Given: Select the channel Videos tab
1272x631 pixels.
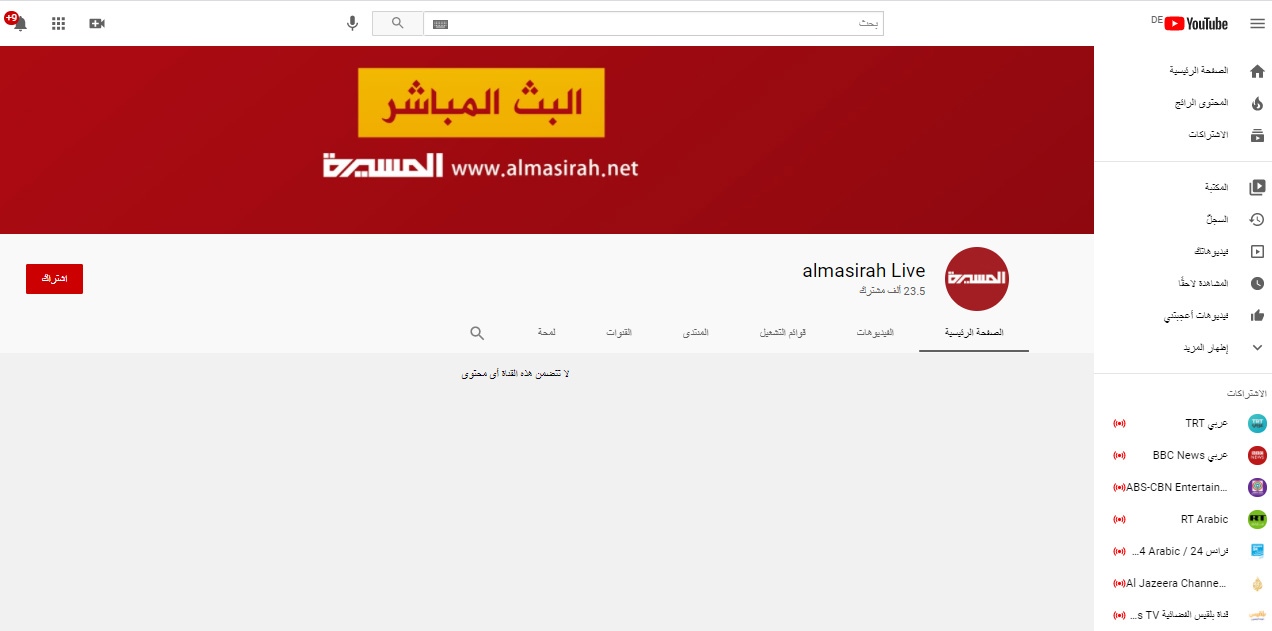Looking at the screenshot, I should point(875,332).
